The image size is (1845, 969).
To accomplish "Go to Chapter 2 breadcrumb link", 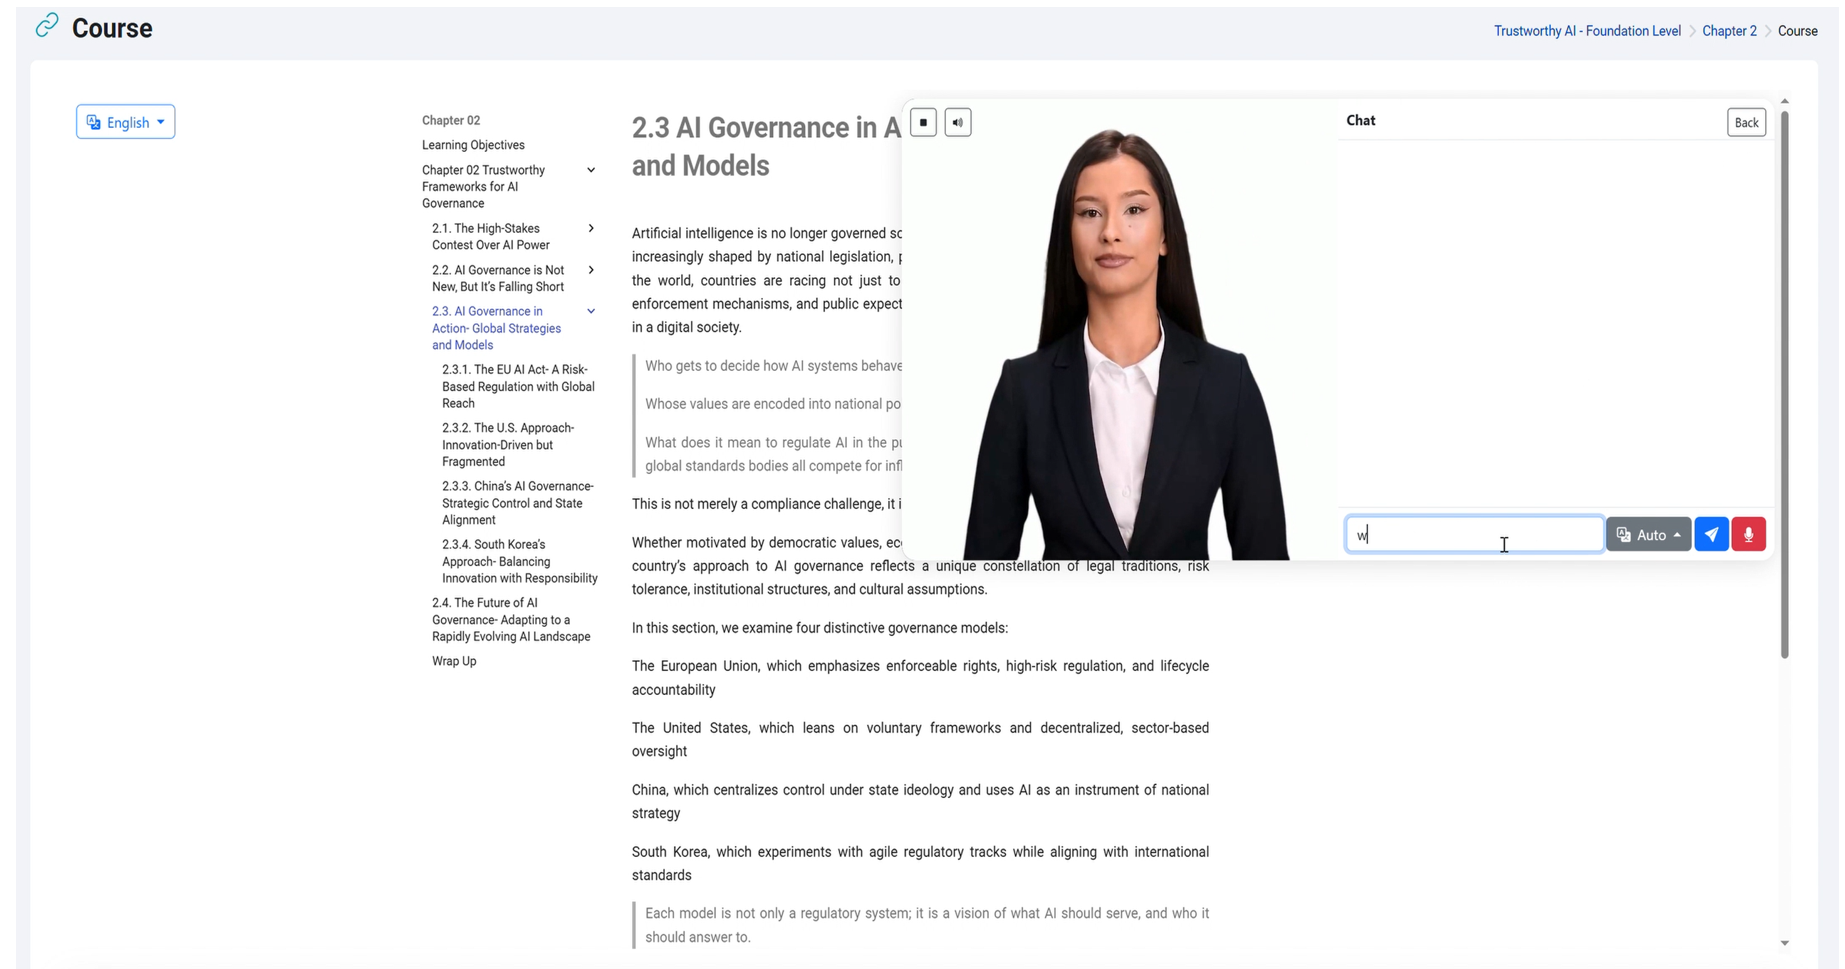I will [1729, 31].
